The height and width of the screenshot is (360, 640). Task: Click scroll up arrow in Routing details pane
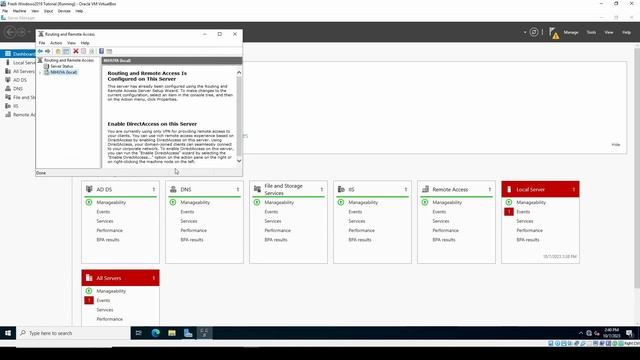(x=239, y=72)
